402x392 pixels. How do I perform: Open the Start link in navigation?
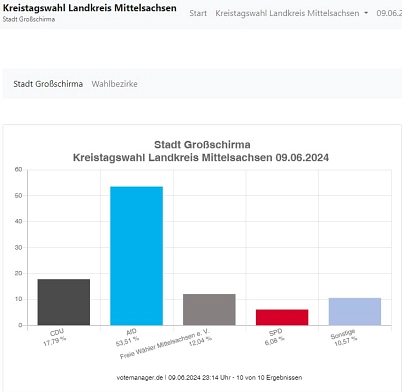coord(198,13)
